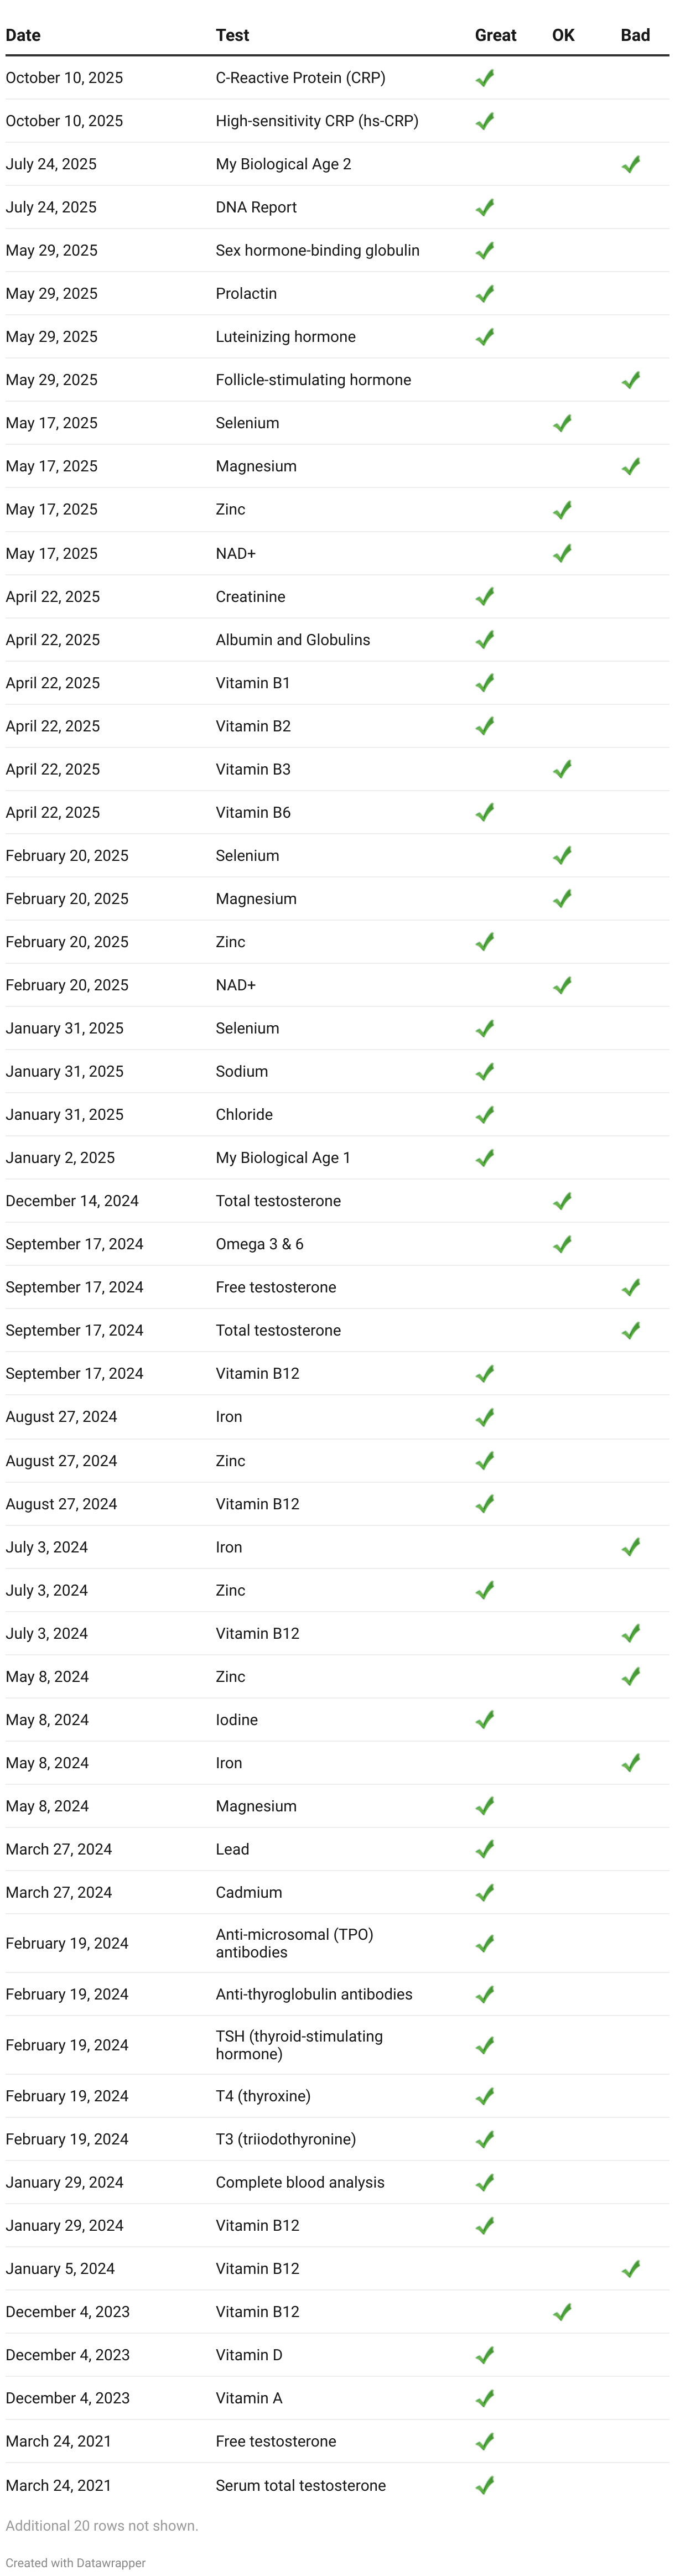The image size is (675, 2576).
Task: Click the Bad column header
Action: (x=635, y=35)
